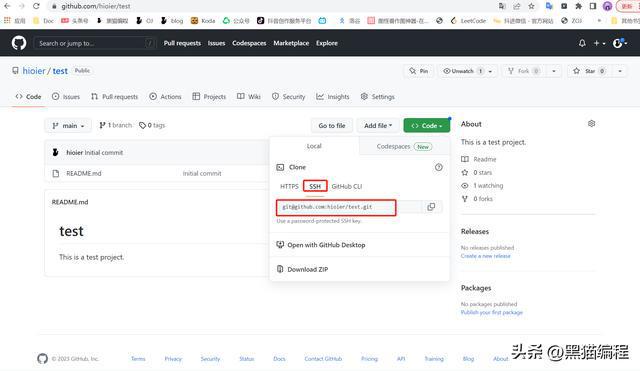Screen dimensions: 640x371
Task: Click Download ZIP
Action: pyautogui.click(x=307, y=269)
